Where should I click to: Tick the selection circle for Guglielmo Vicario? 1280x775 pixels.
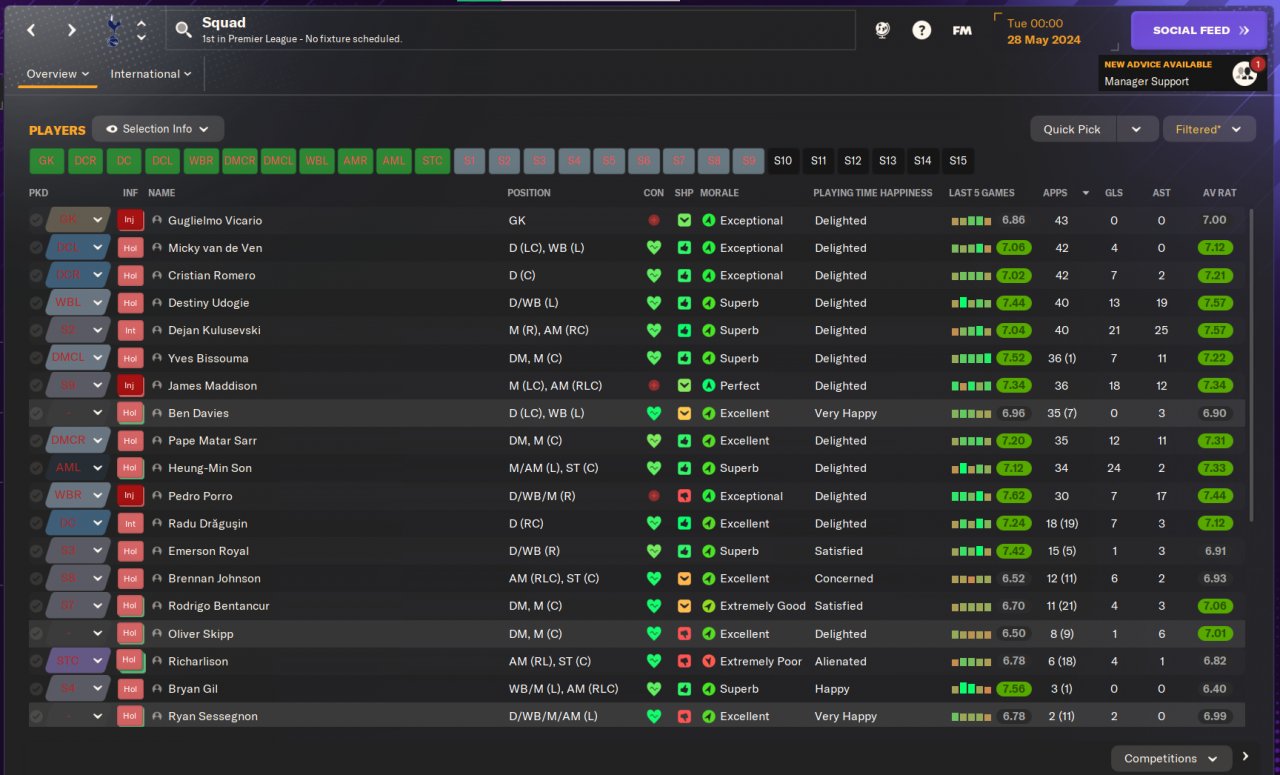tap(36, 220)
